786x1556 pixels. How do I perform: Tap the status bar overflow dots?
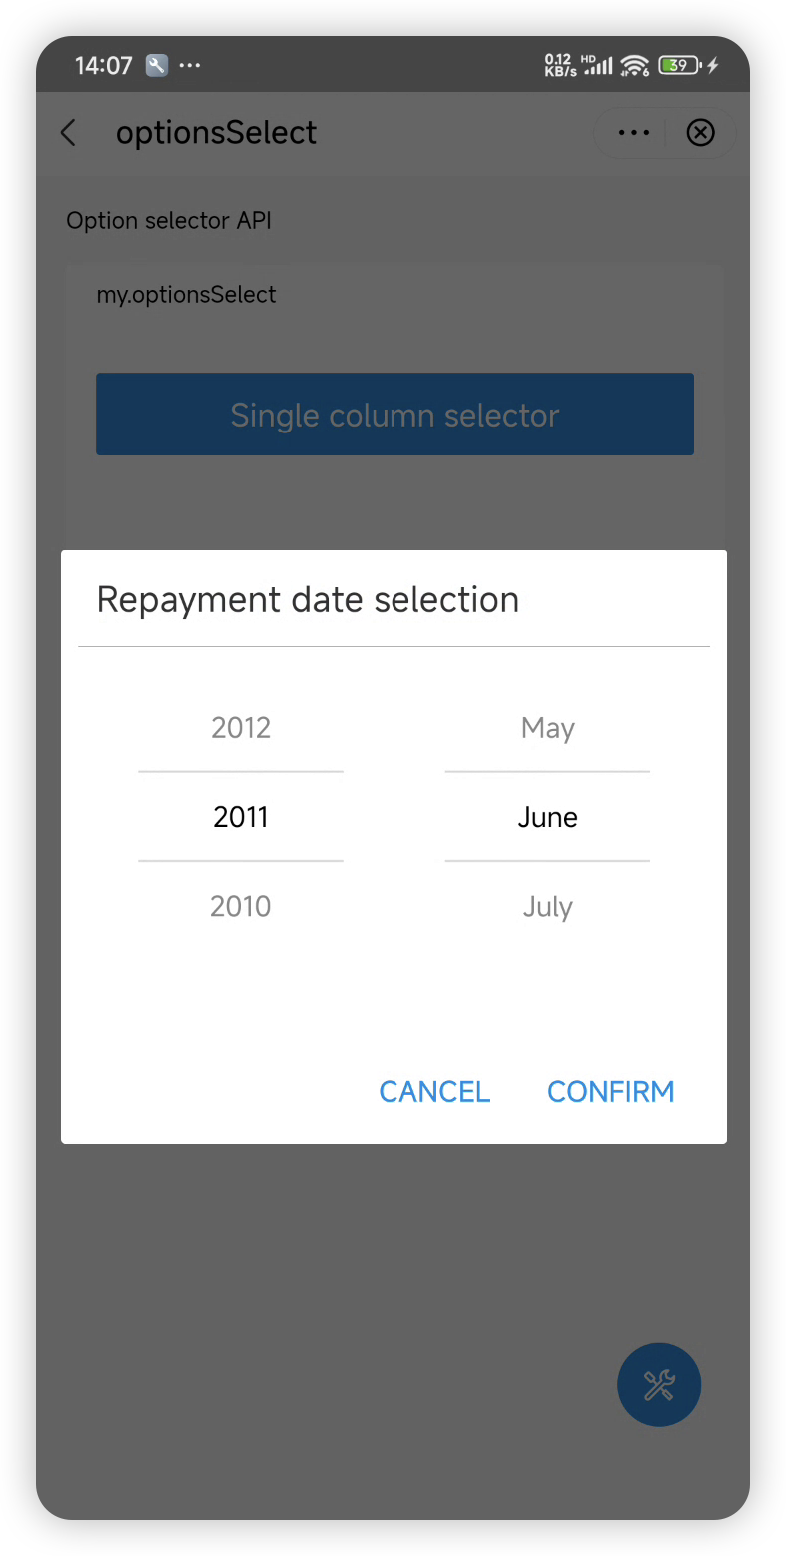tap(189, 66)
